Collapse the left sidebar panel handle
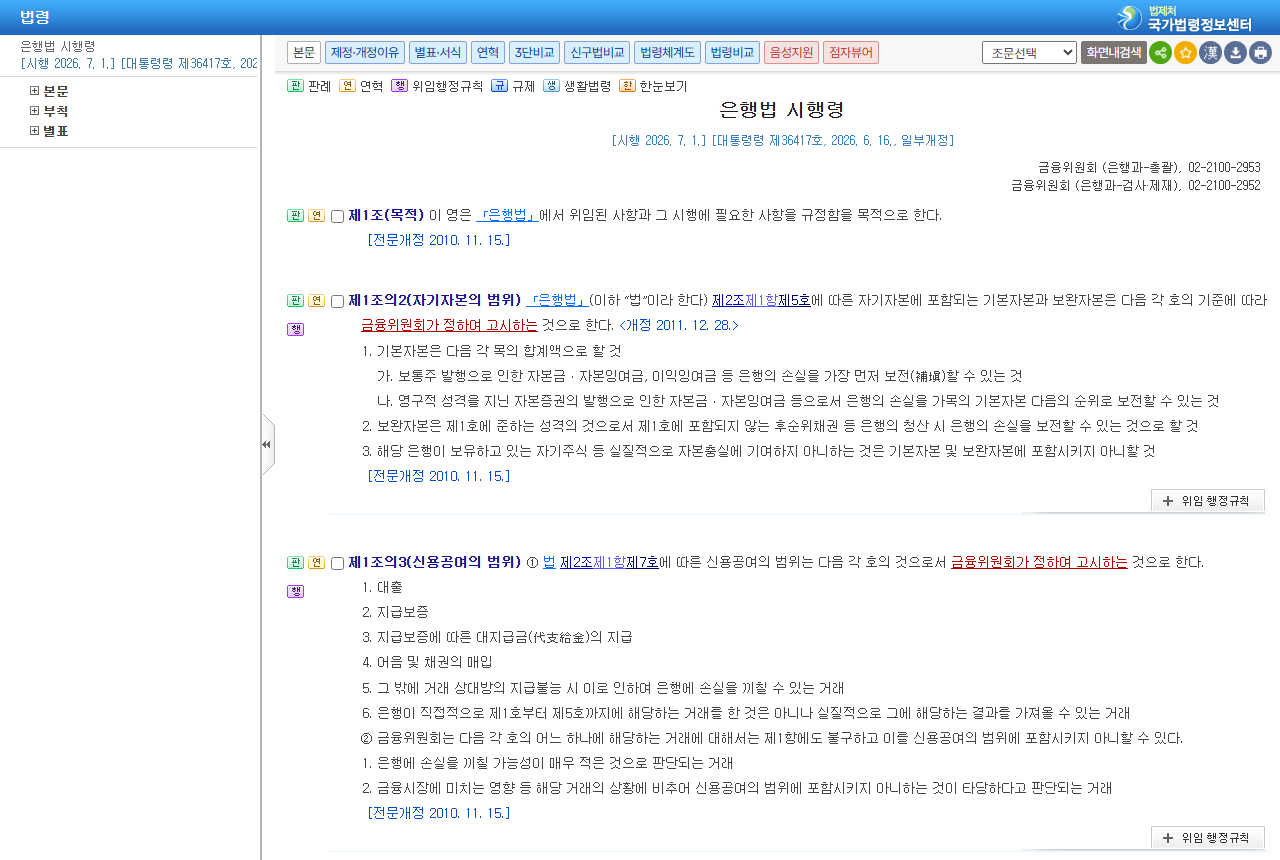1280x860 pixels. click(x=267, y=444)
